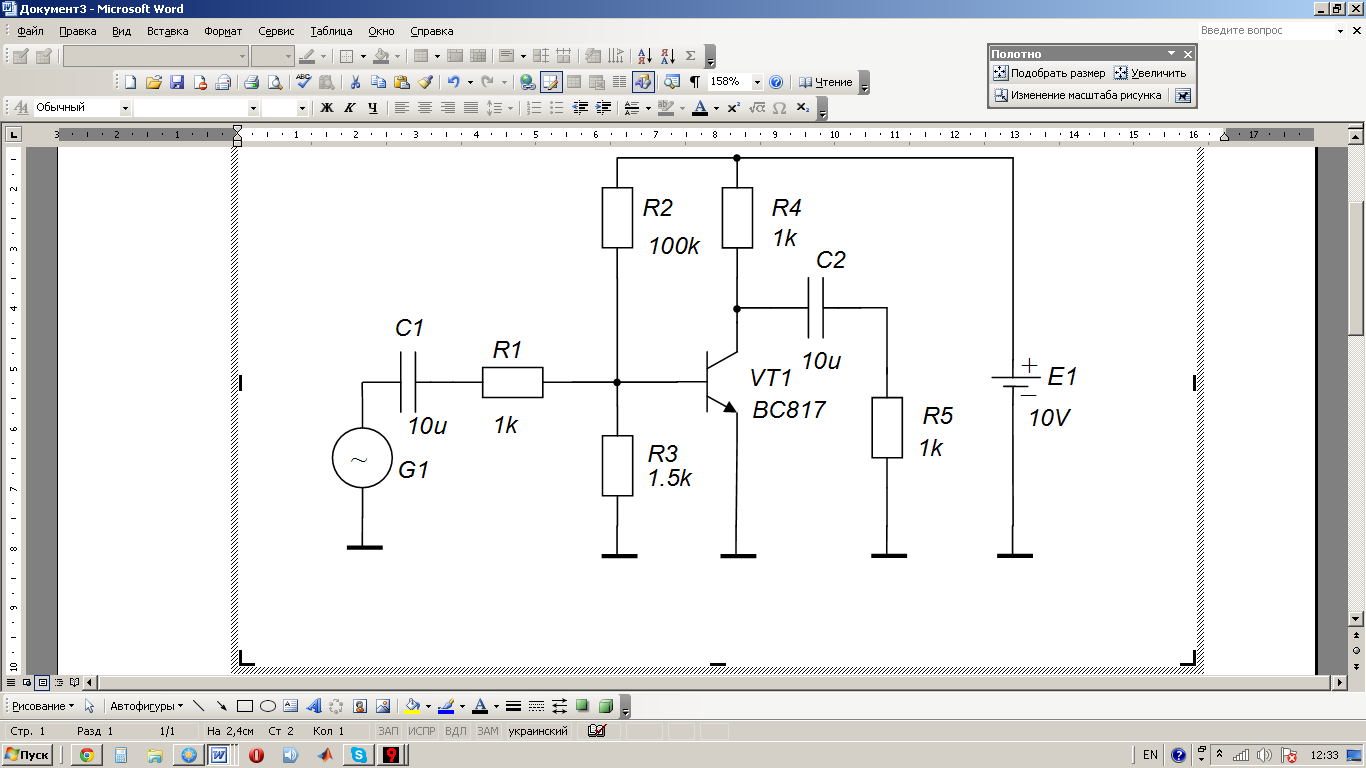Insert symbol omega icon
The image size is (1366, 768).
tap(779, 107)
